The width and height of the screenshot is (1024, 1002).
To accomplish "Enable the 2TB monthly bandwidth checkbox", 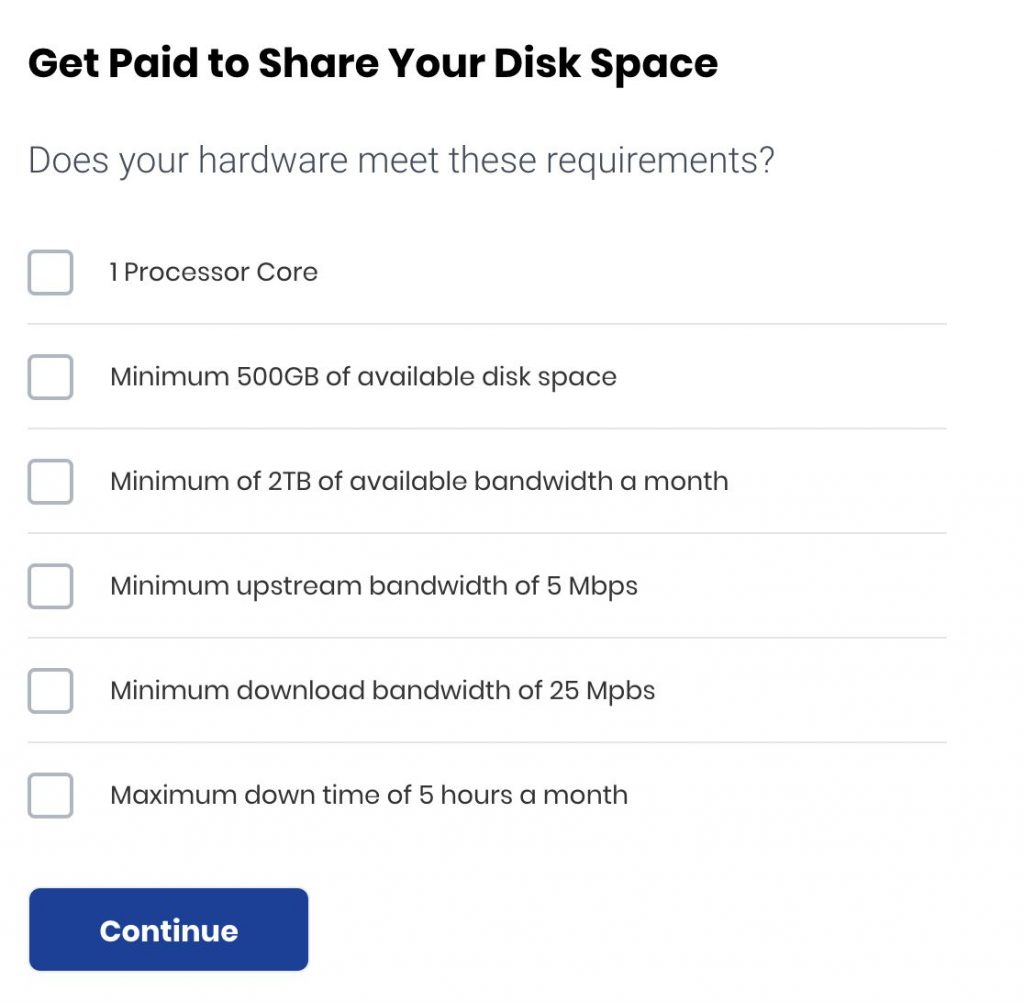I will 50,482.
